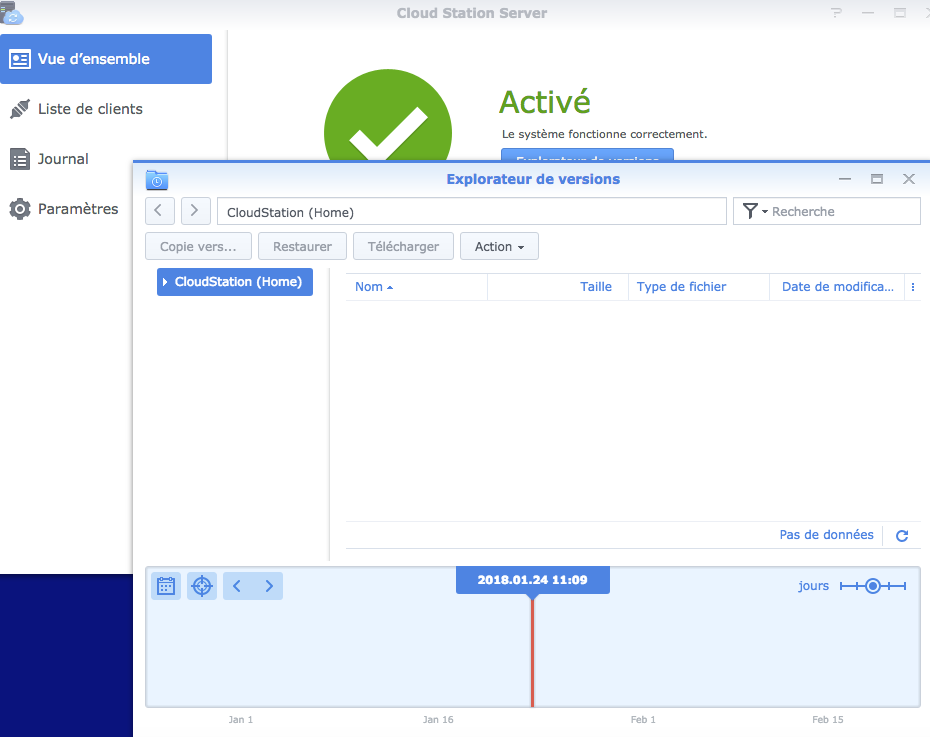Image resolution: width=930 pixels, height=737 pixels.
Task: Click the Paramètres gear icon
Action: (20, 209)
